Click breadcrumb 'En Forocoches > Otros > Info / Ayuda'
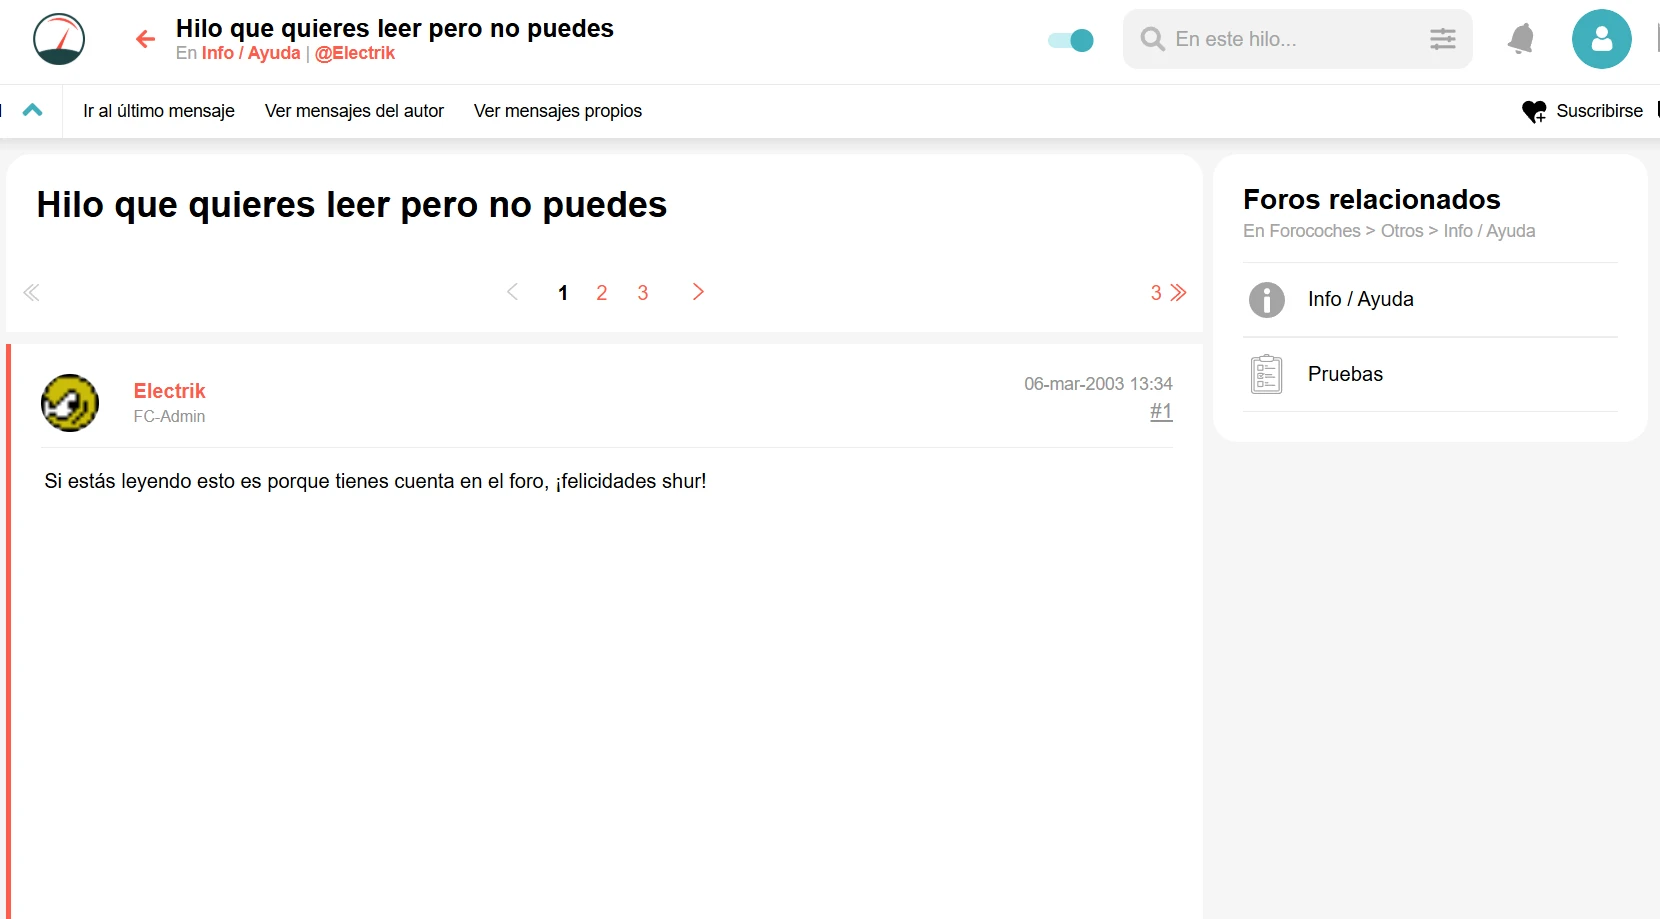 tap(1389, 231)
